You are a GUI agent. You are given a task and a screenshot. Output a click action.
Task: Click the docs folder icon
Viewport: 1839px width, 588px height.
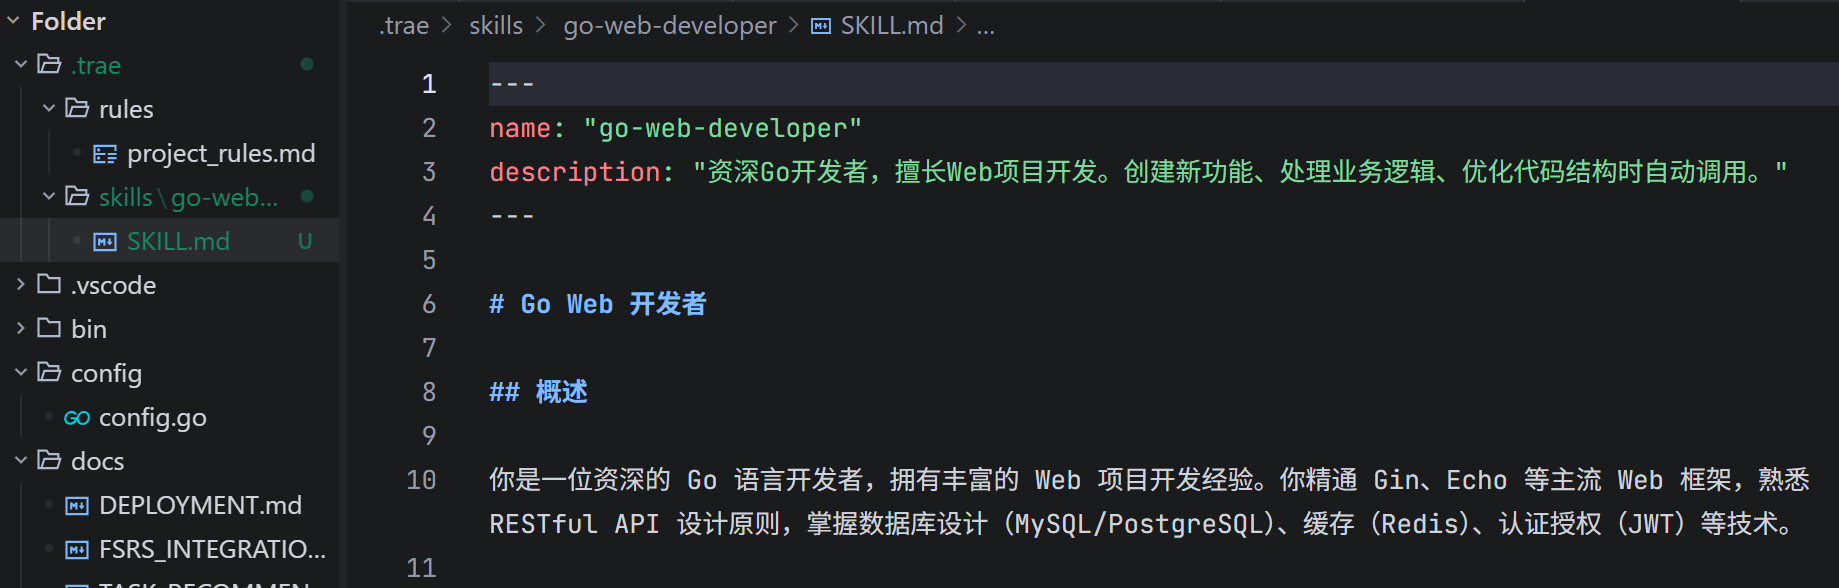tap(49, 460)
